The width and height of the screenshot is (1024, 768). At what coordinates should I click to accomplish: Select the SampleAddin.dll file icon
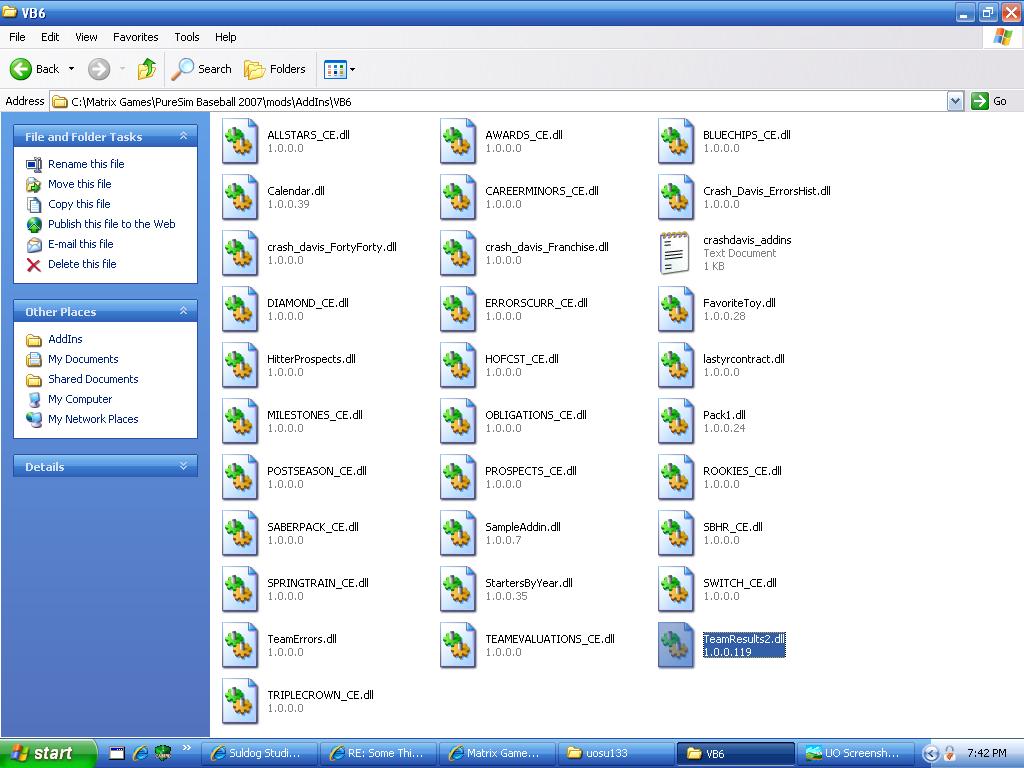pyautogui.click(x=458, y=534)
